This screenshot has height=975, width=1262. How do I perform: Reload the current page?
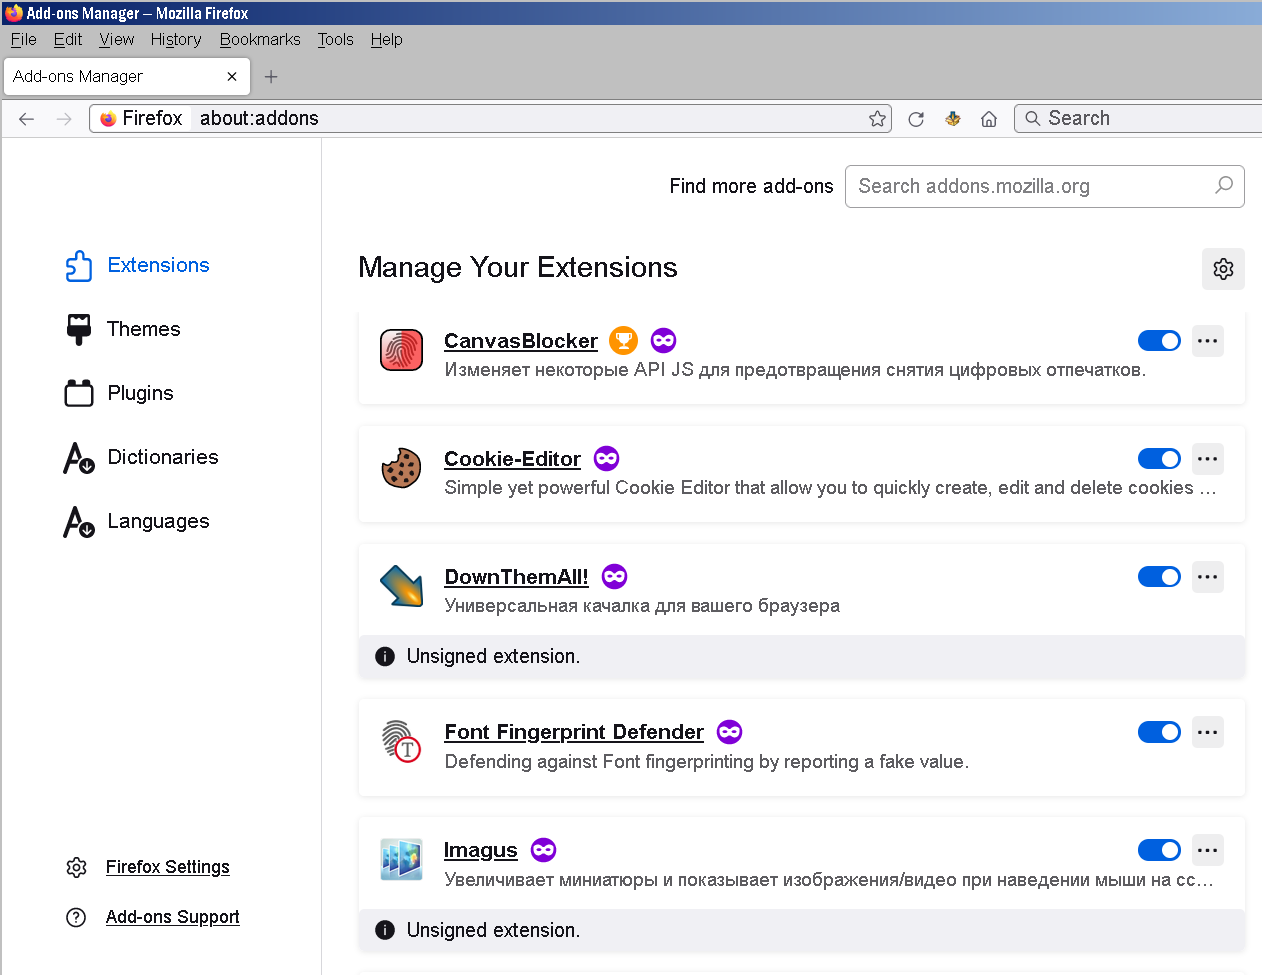point(915,119)
